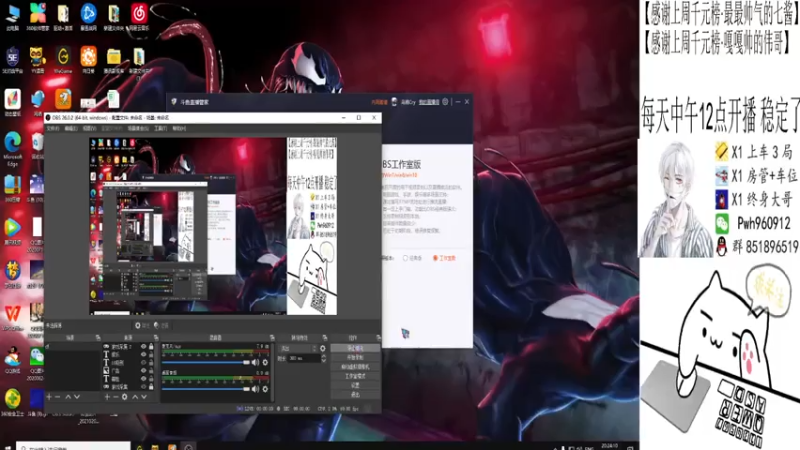The width and height of the screenshot is (800, 450).
Task: Open transition properties gear icon
Action: 322,348
